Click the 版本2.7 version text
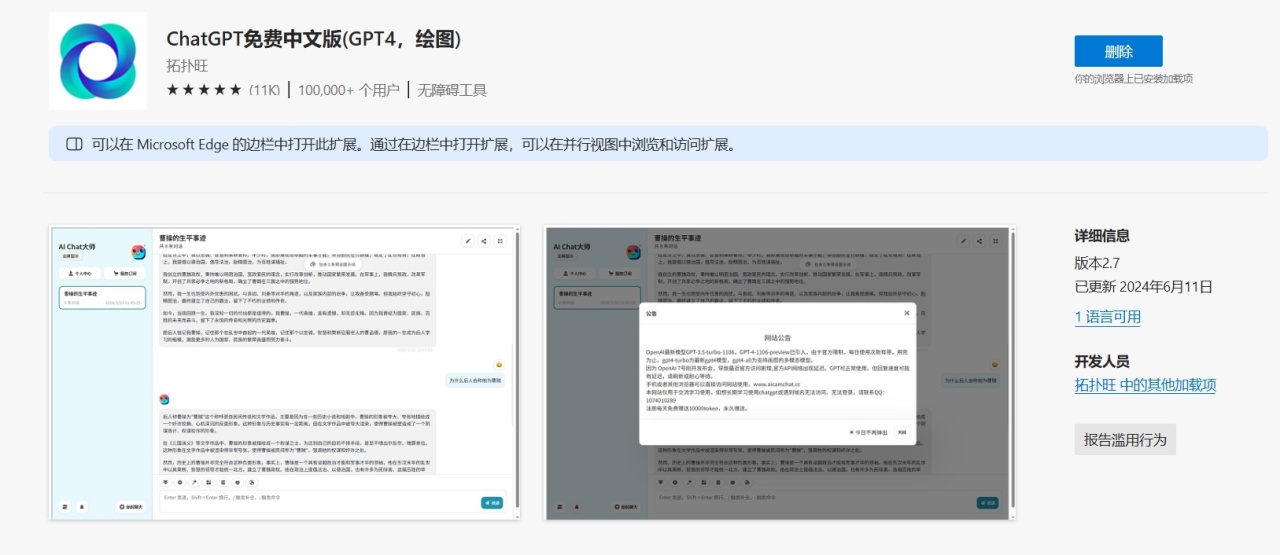 [x=1097, y=263]
